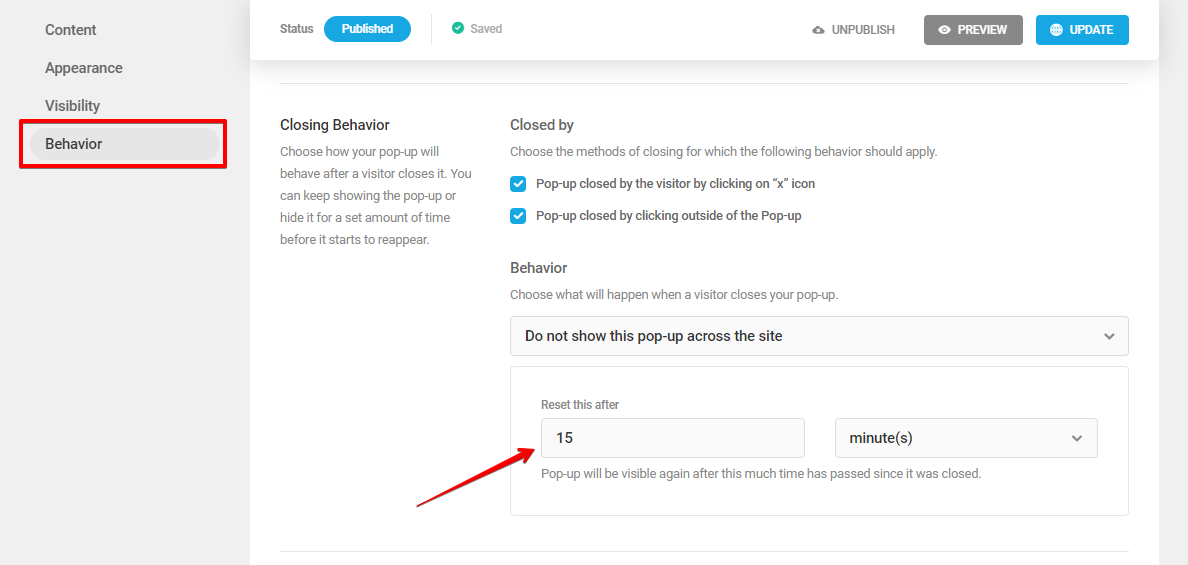Select the Behavior sidebar item
The image size is (1188, 565).
coord(125,144)
